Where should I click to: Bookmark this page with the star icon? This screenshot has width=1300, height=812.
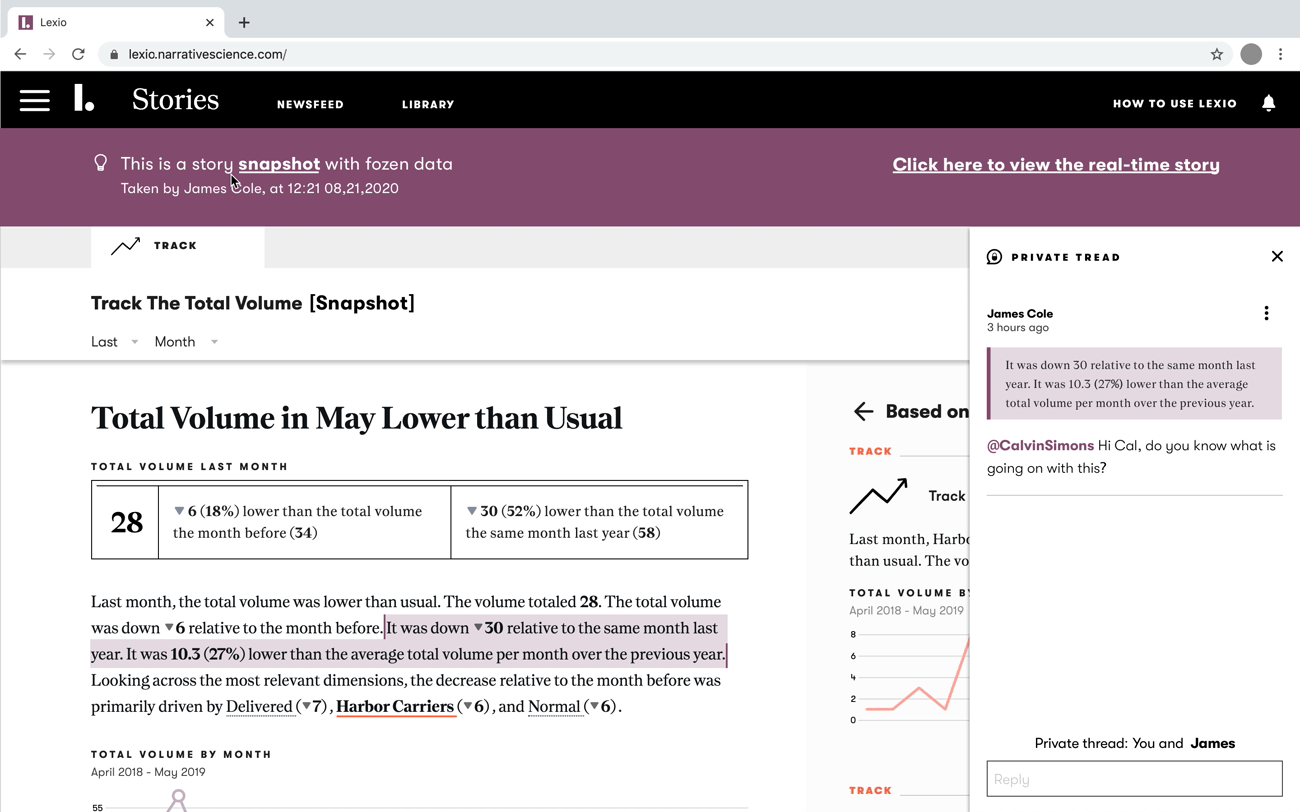tap(1216, 54)
